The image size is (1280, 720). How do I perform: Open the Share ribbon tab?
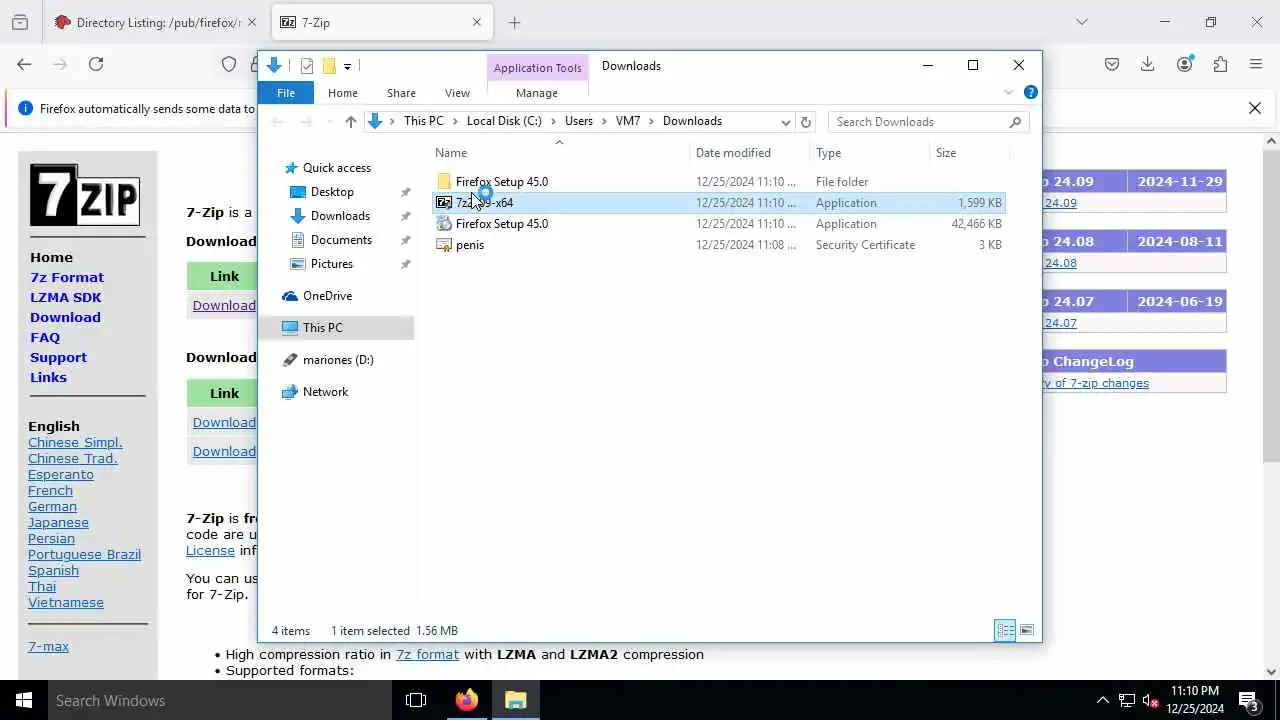point(401,93)
